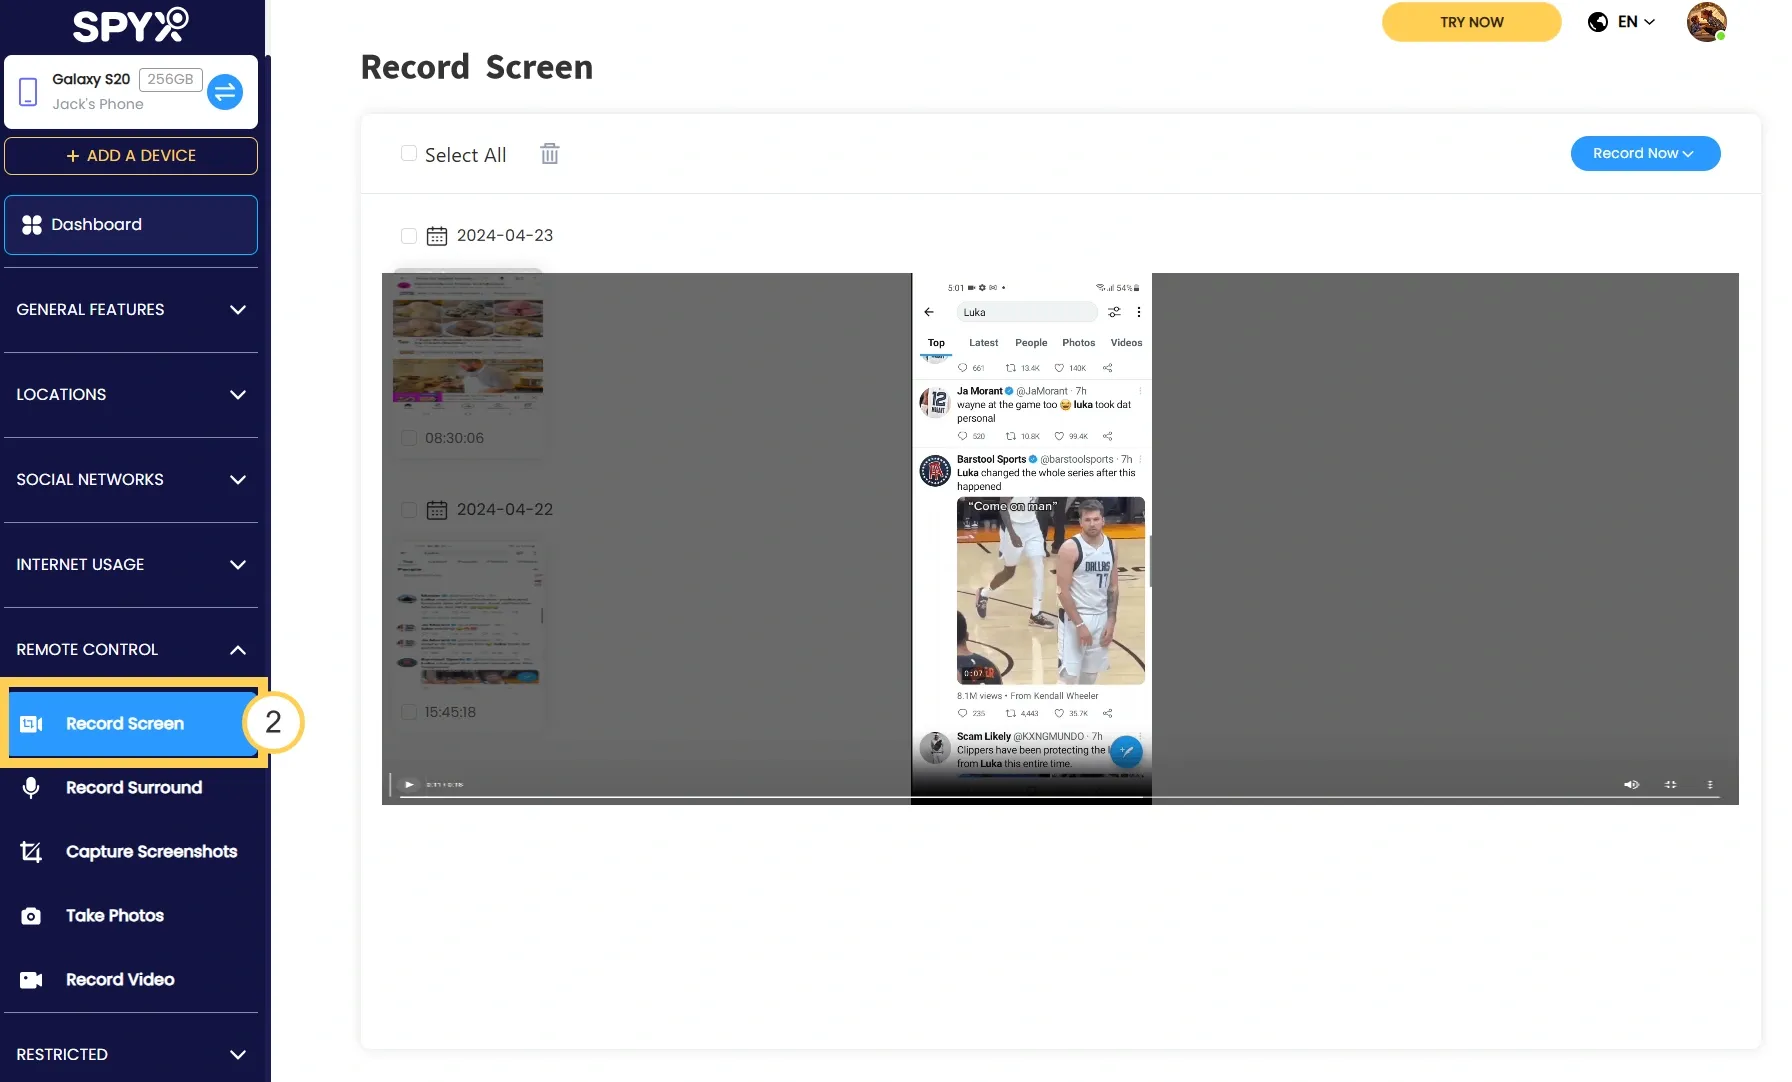The width and height of the screenshot is (1792, 1082).
Task: Click the camcorder icon for Record Video
Action: [31, 980]
